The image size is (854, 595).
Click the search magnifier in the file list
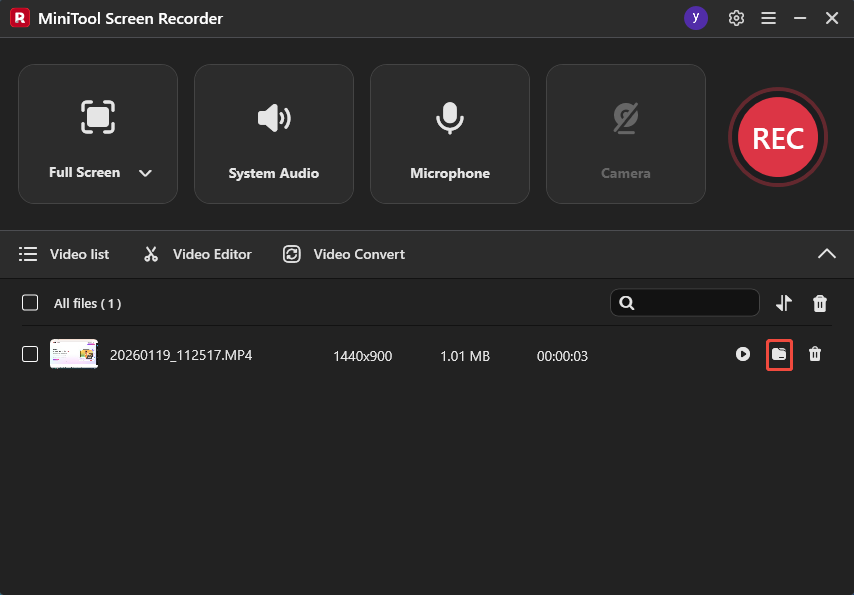(x=625, y=302)
